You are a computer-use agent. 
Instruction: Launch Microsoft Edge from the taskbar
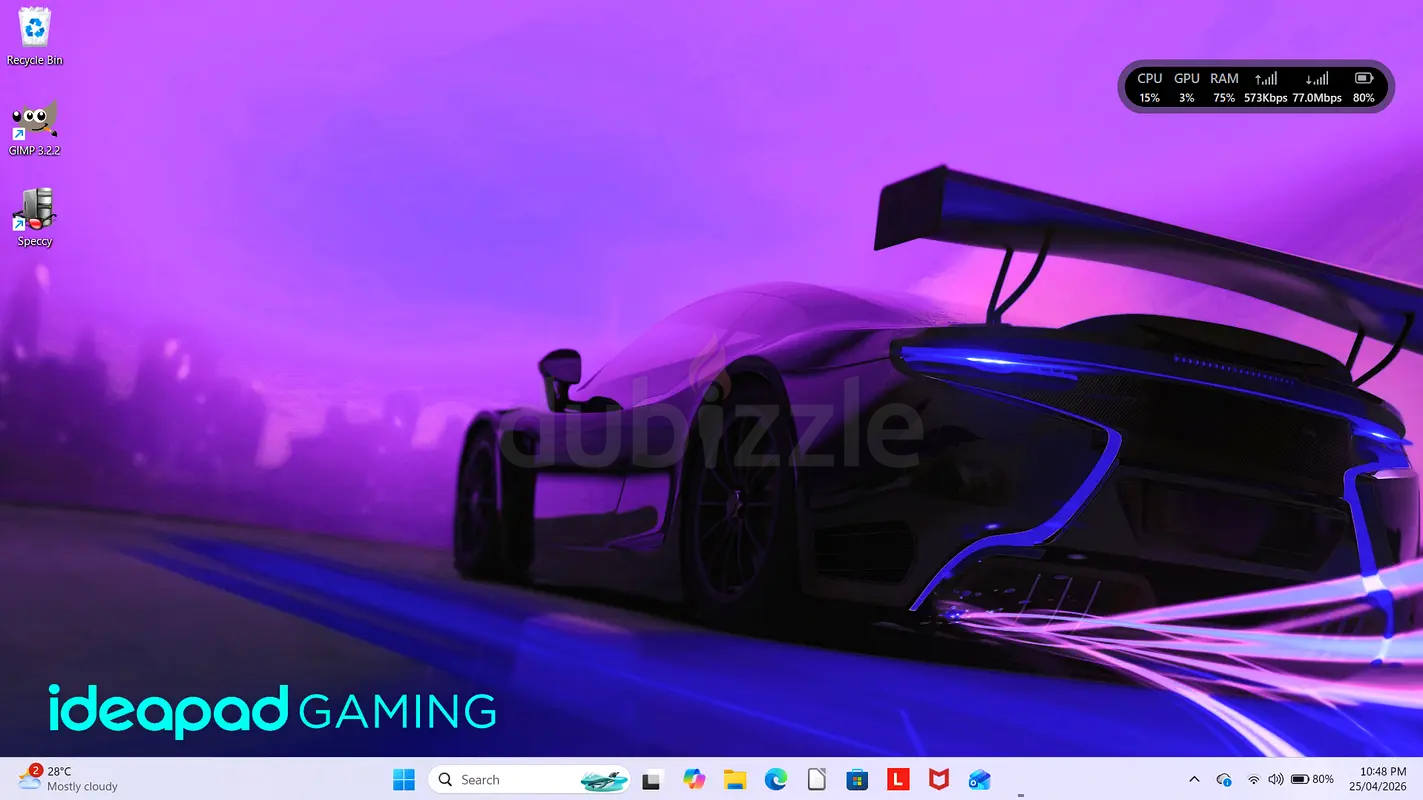pyautogui.click(x=776, y=780)
